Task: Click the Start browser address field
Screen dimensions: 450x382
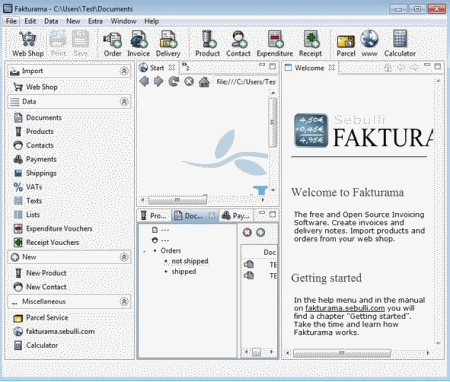Action: click(246, 82)
